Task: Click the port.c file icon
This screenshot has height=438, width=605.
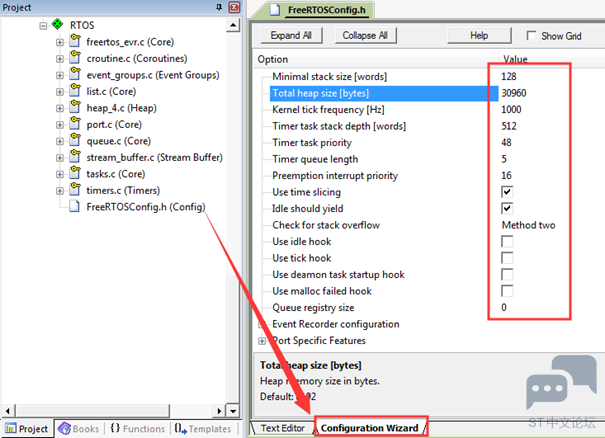Action: [75, 124]
